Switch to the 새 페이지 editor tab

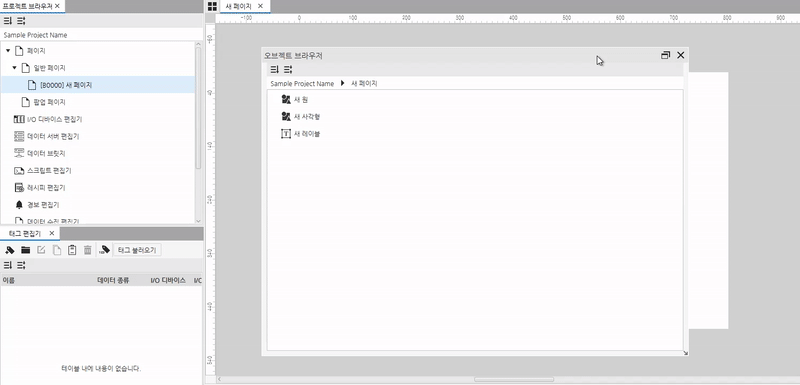[238, 6]
